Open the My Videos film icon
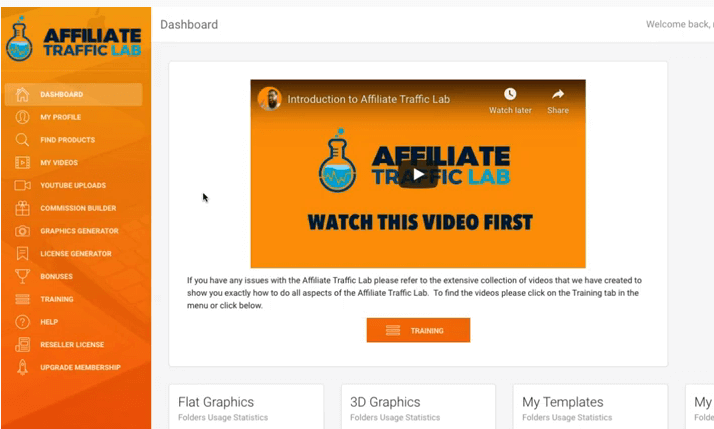Viewport: 714px width, 429px height. [x=22, y=163]
